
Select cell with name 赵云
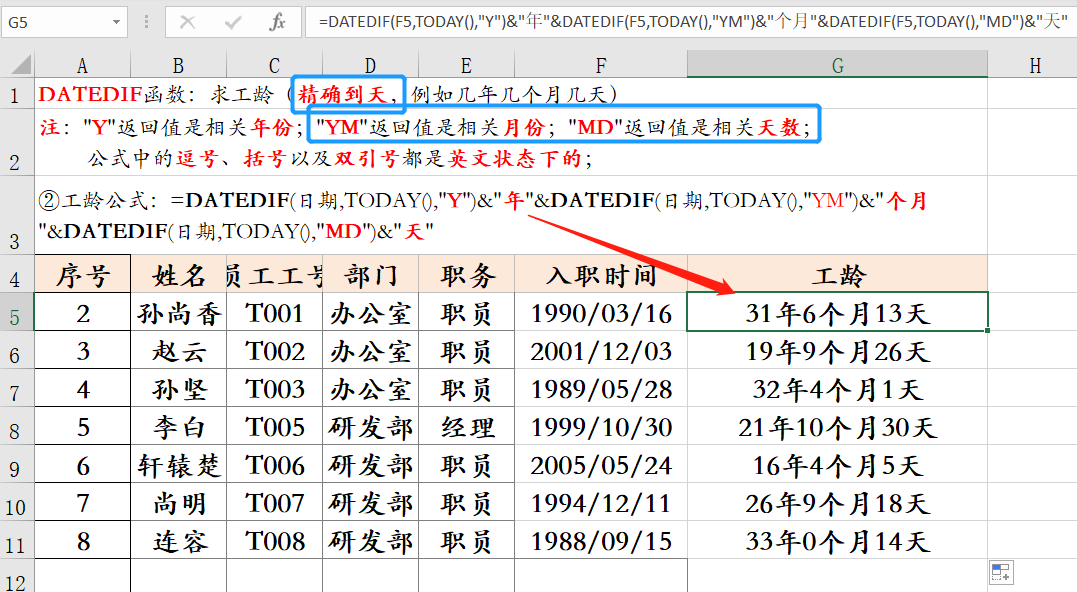(x=179, y=350)
